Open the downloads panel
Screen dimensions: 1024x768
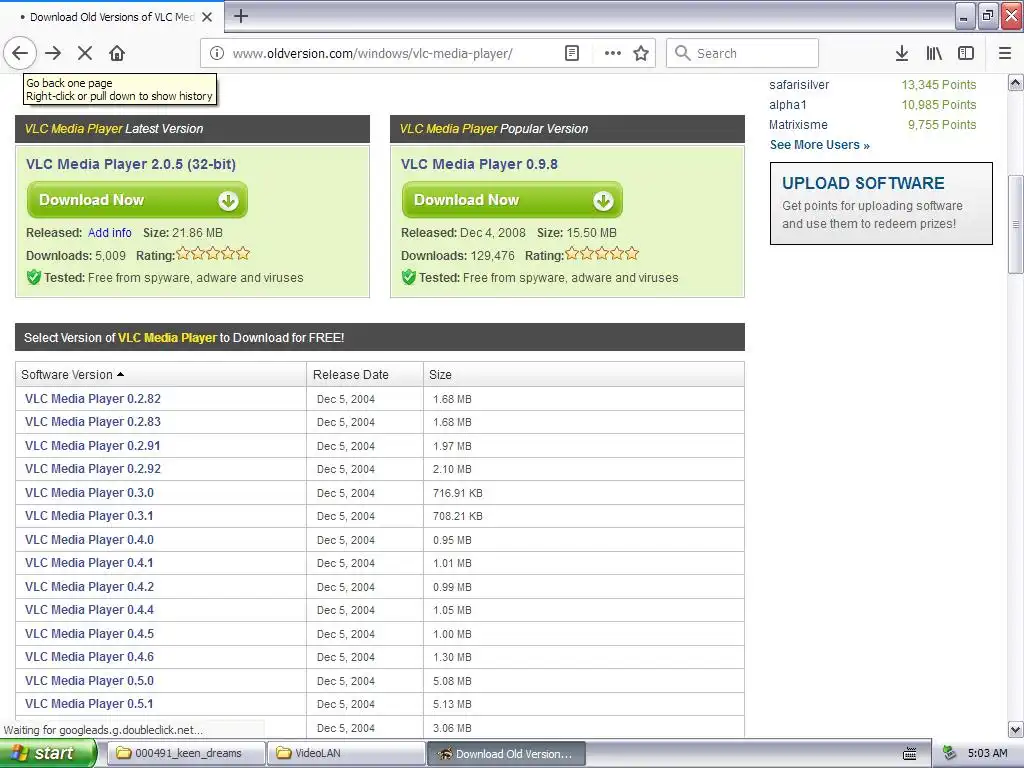[x=902, y=53]
